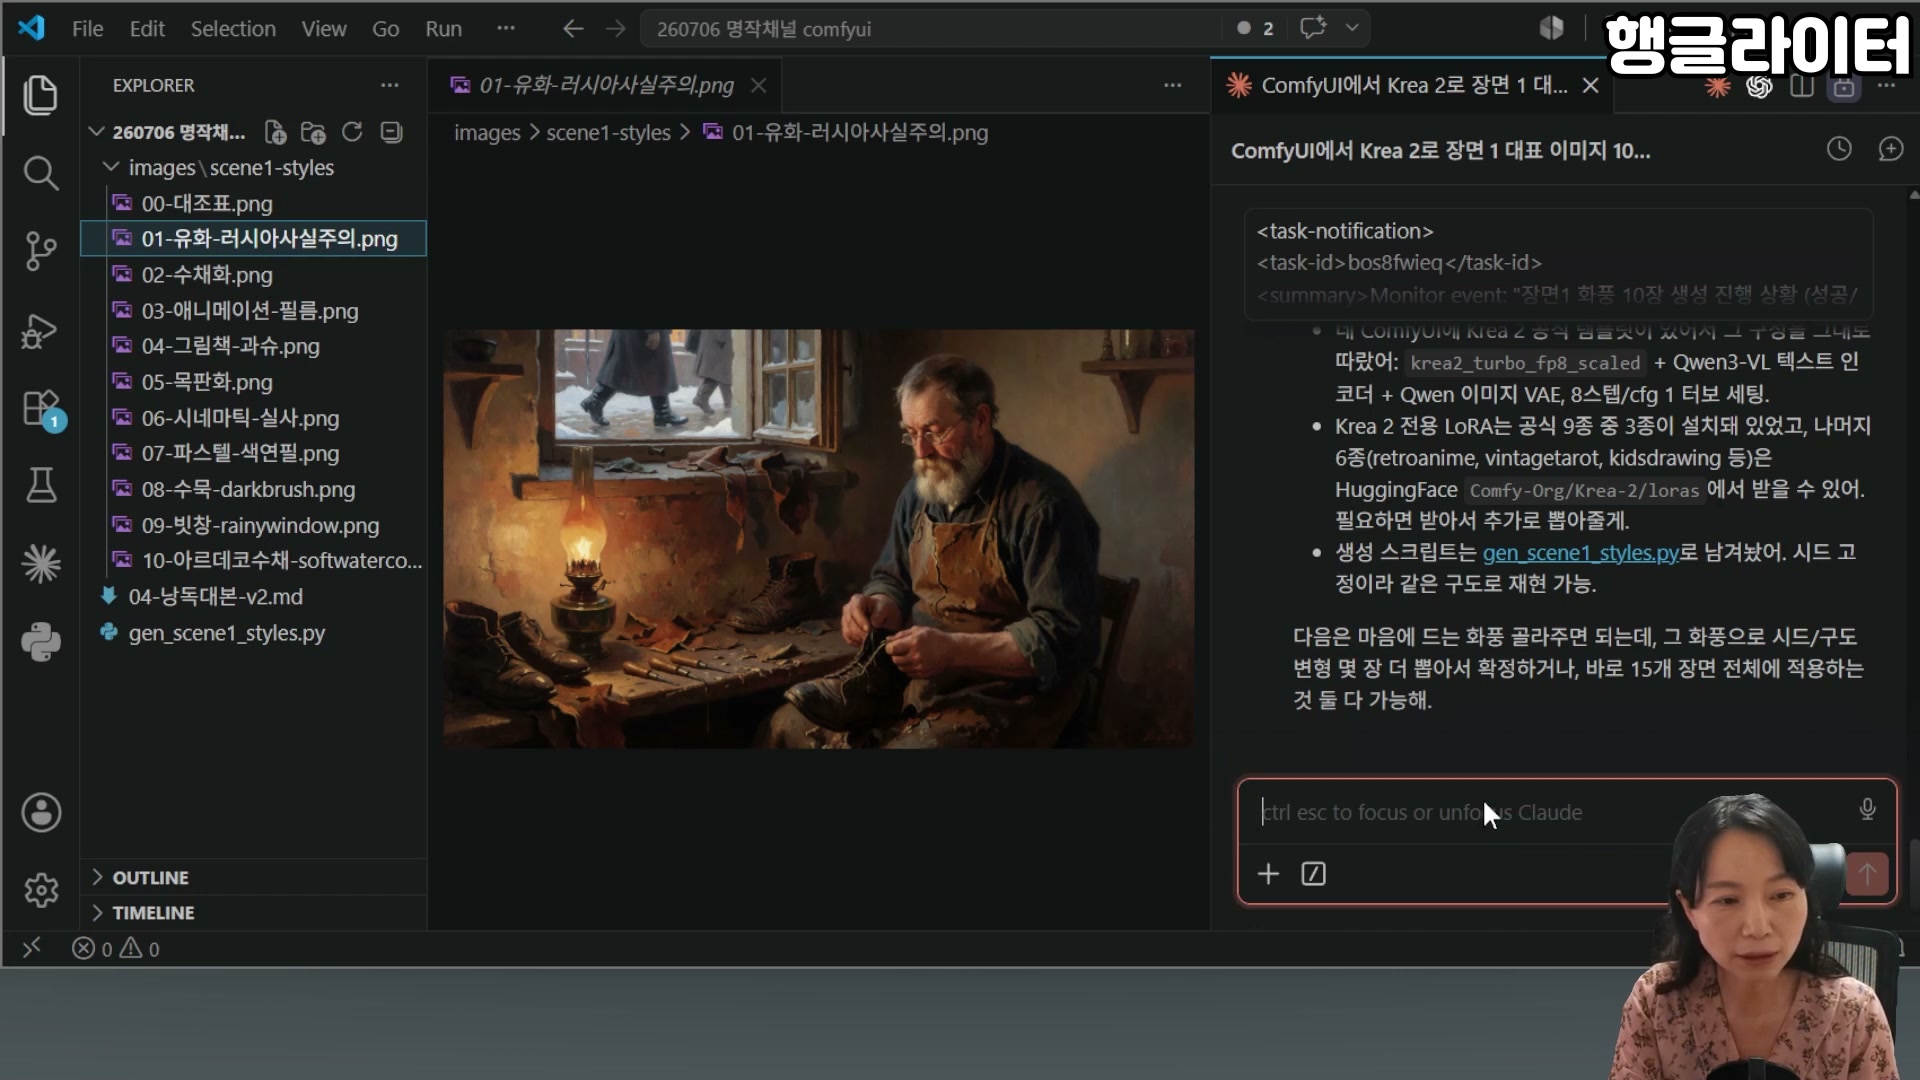This screenshot has height=1080, width=1920.
Task: Click the New Folder icon in Explorer
Action: click(313, 132)
